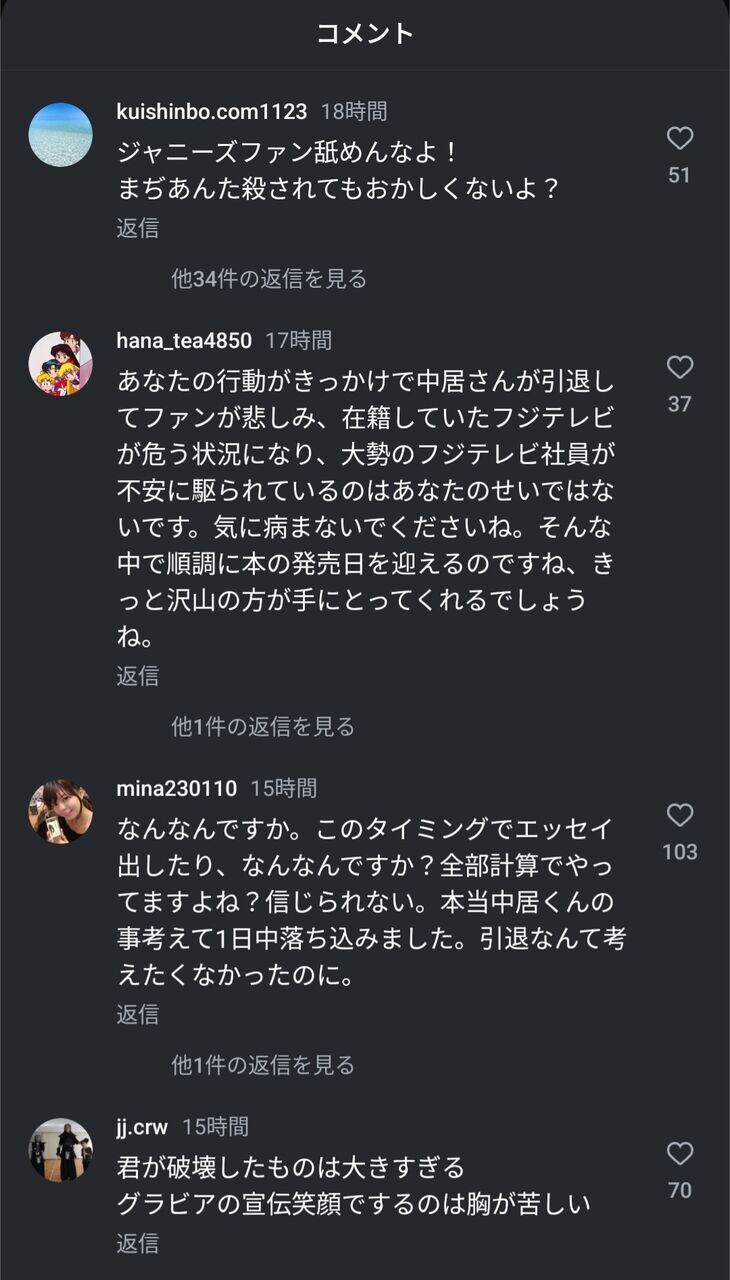Like the comment from mina230110
The height and width of the screenshot is (1280, 730).
click(680, 816)
